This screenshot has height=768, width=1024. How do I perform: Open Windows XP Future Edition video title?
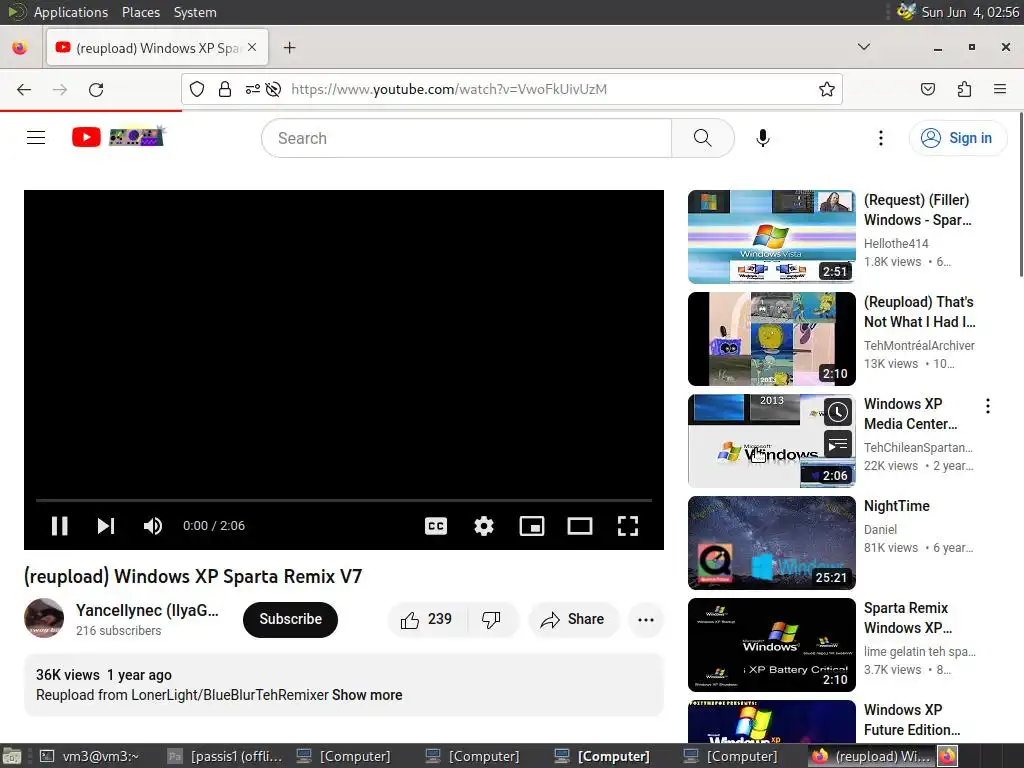[912, 720]
